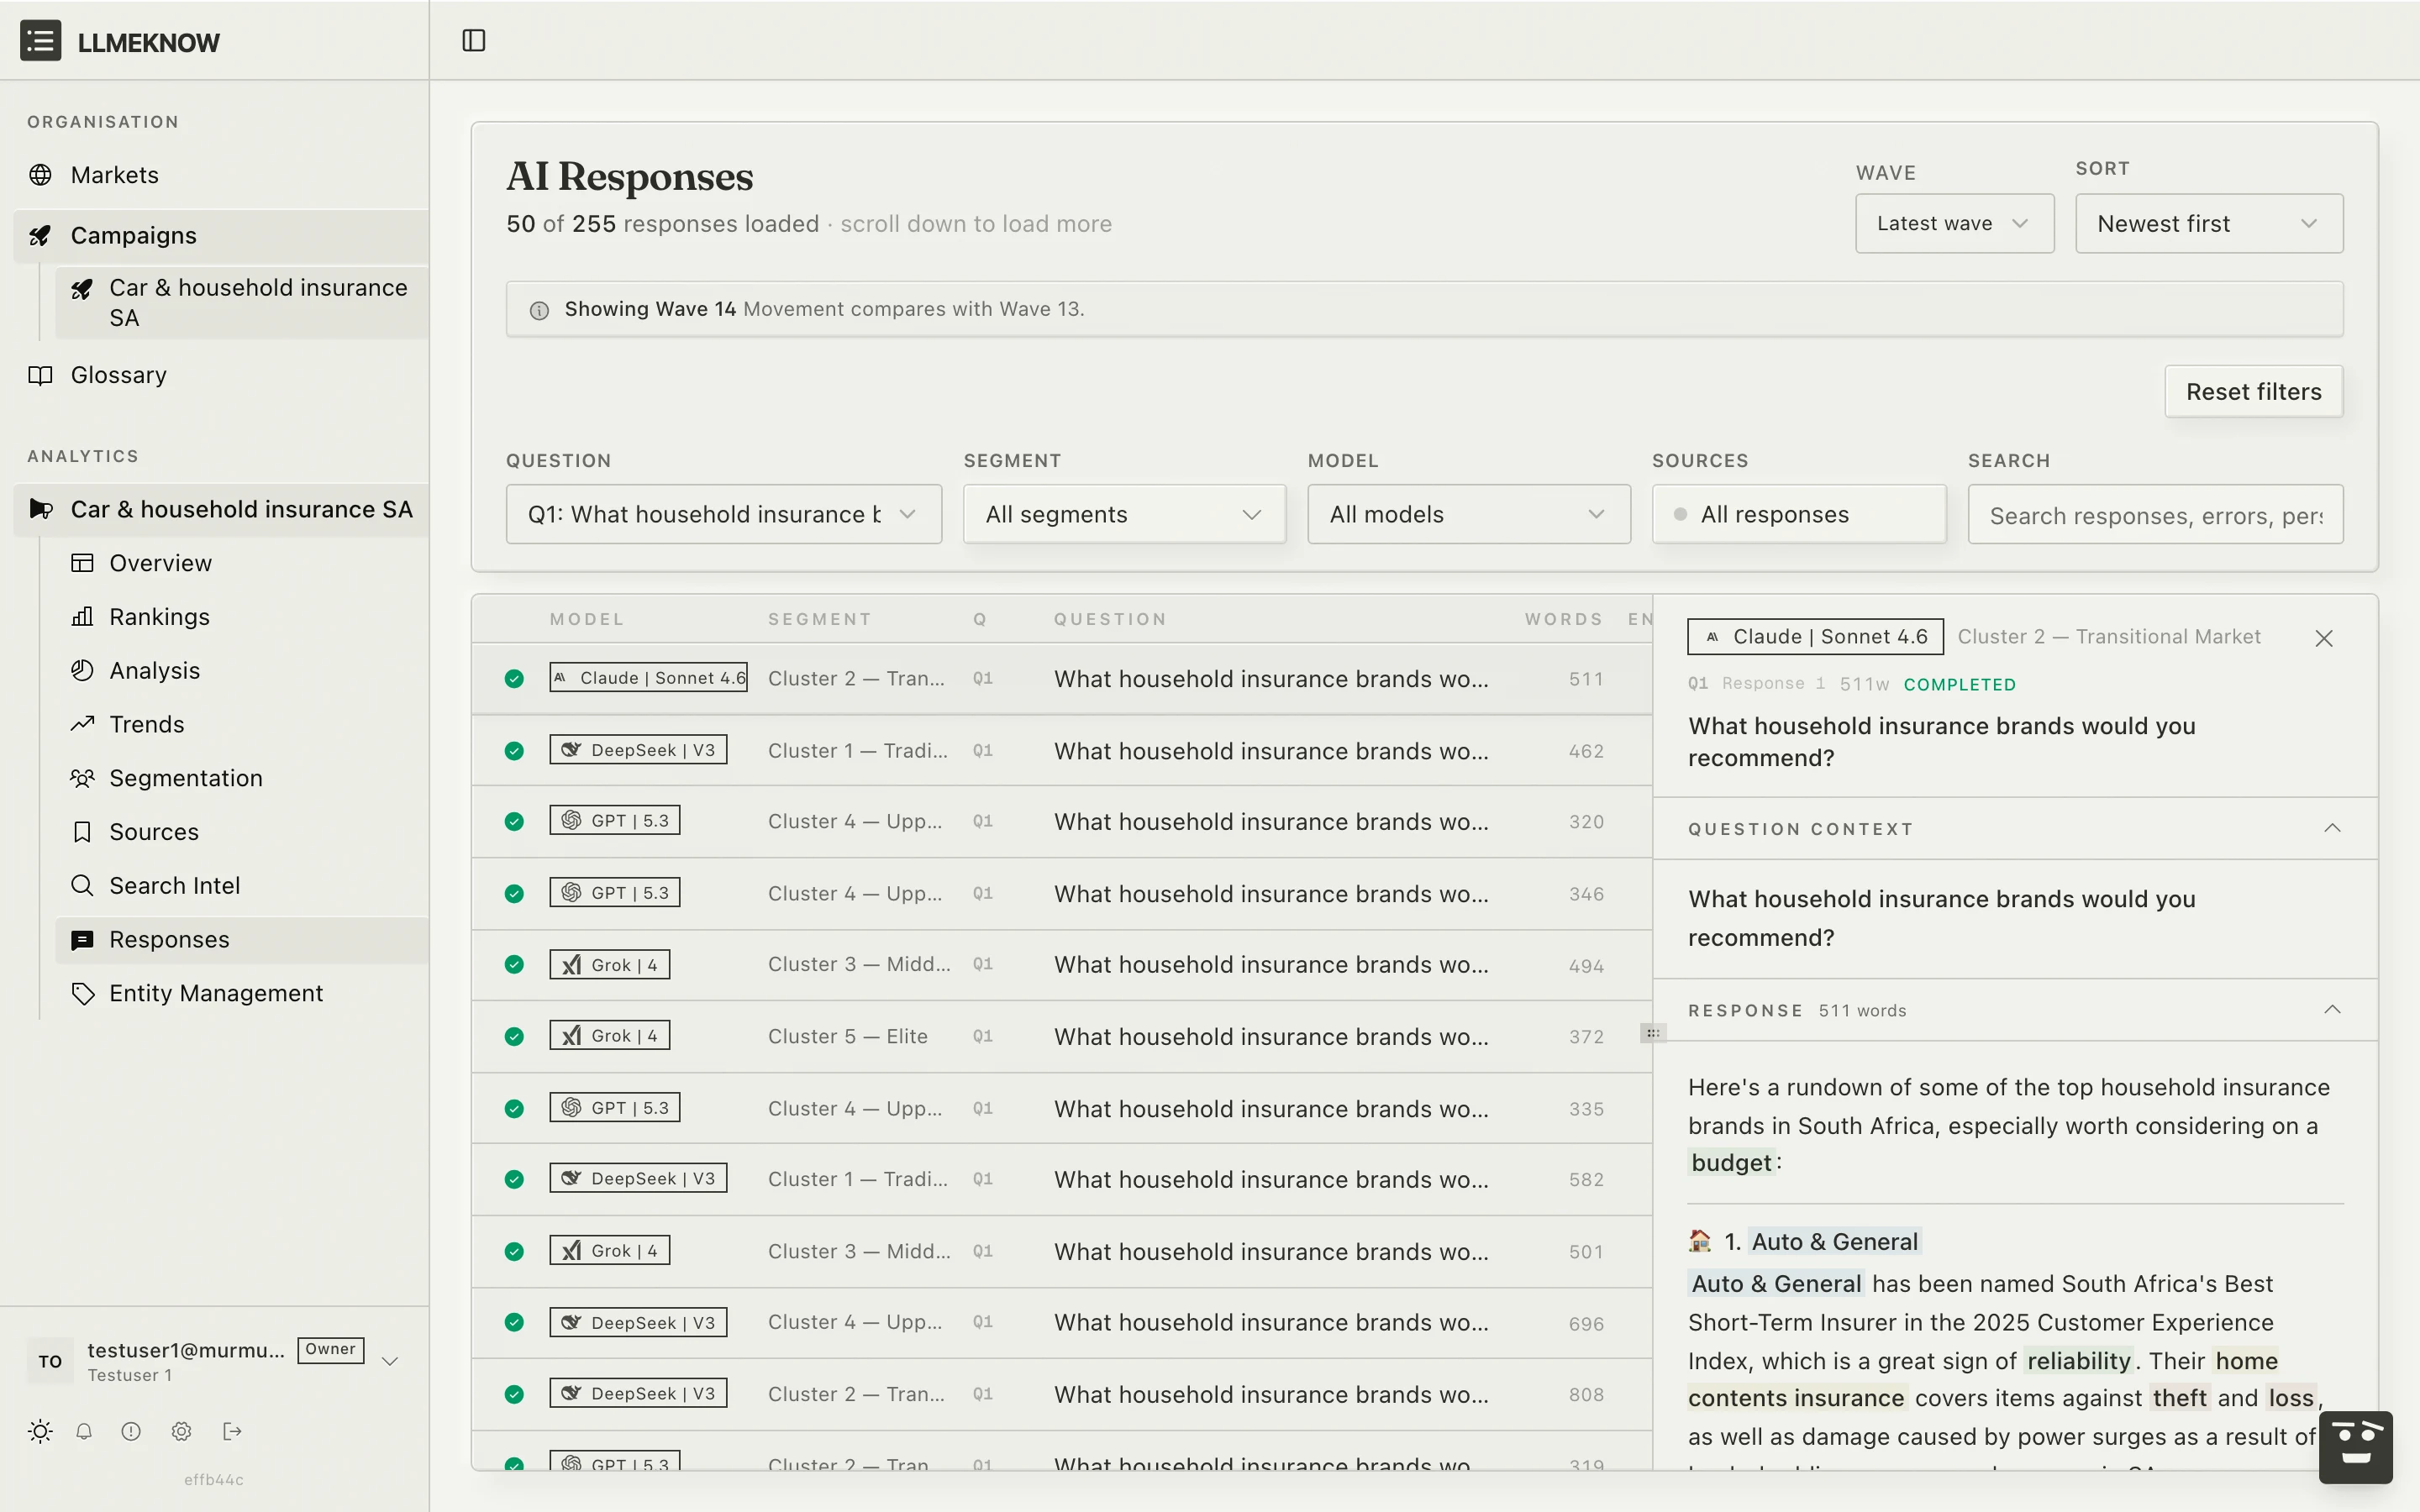Close the response detail panel
This screenshot has height=1512, width=2420.
2324,638
